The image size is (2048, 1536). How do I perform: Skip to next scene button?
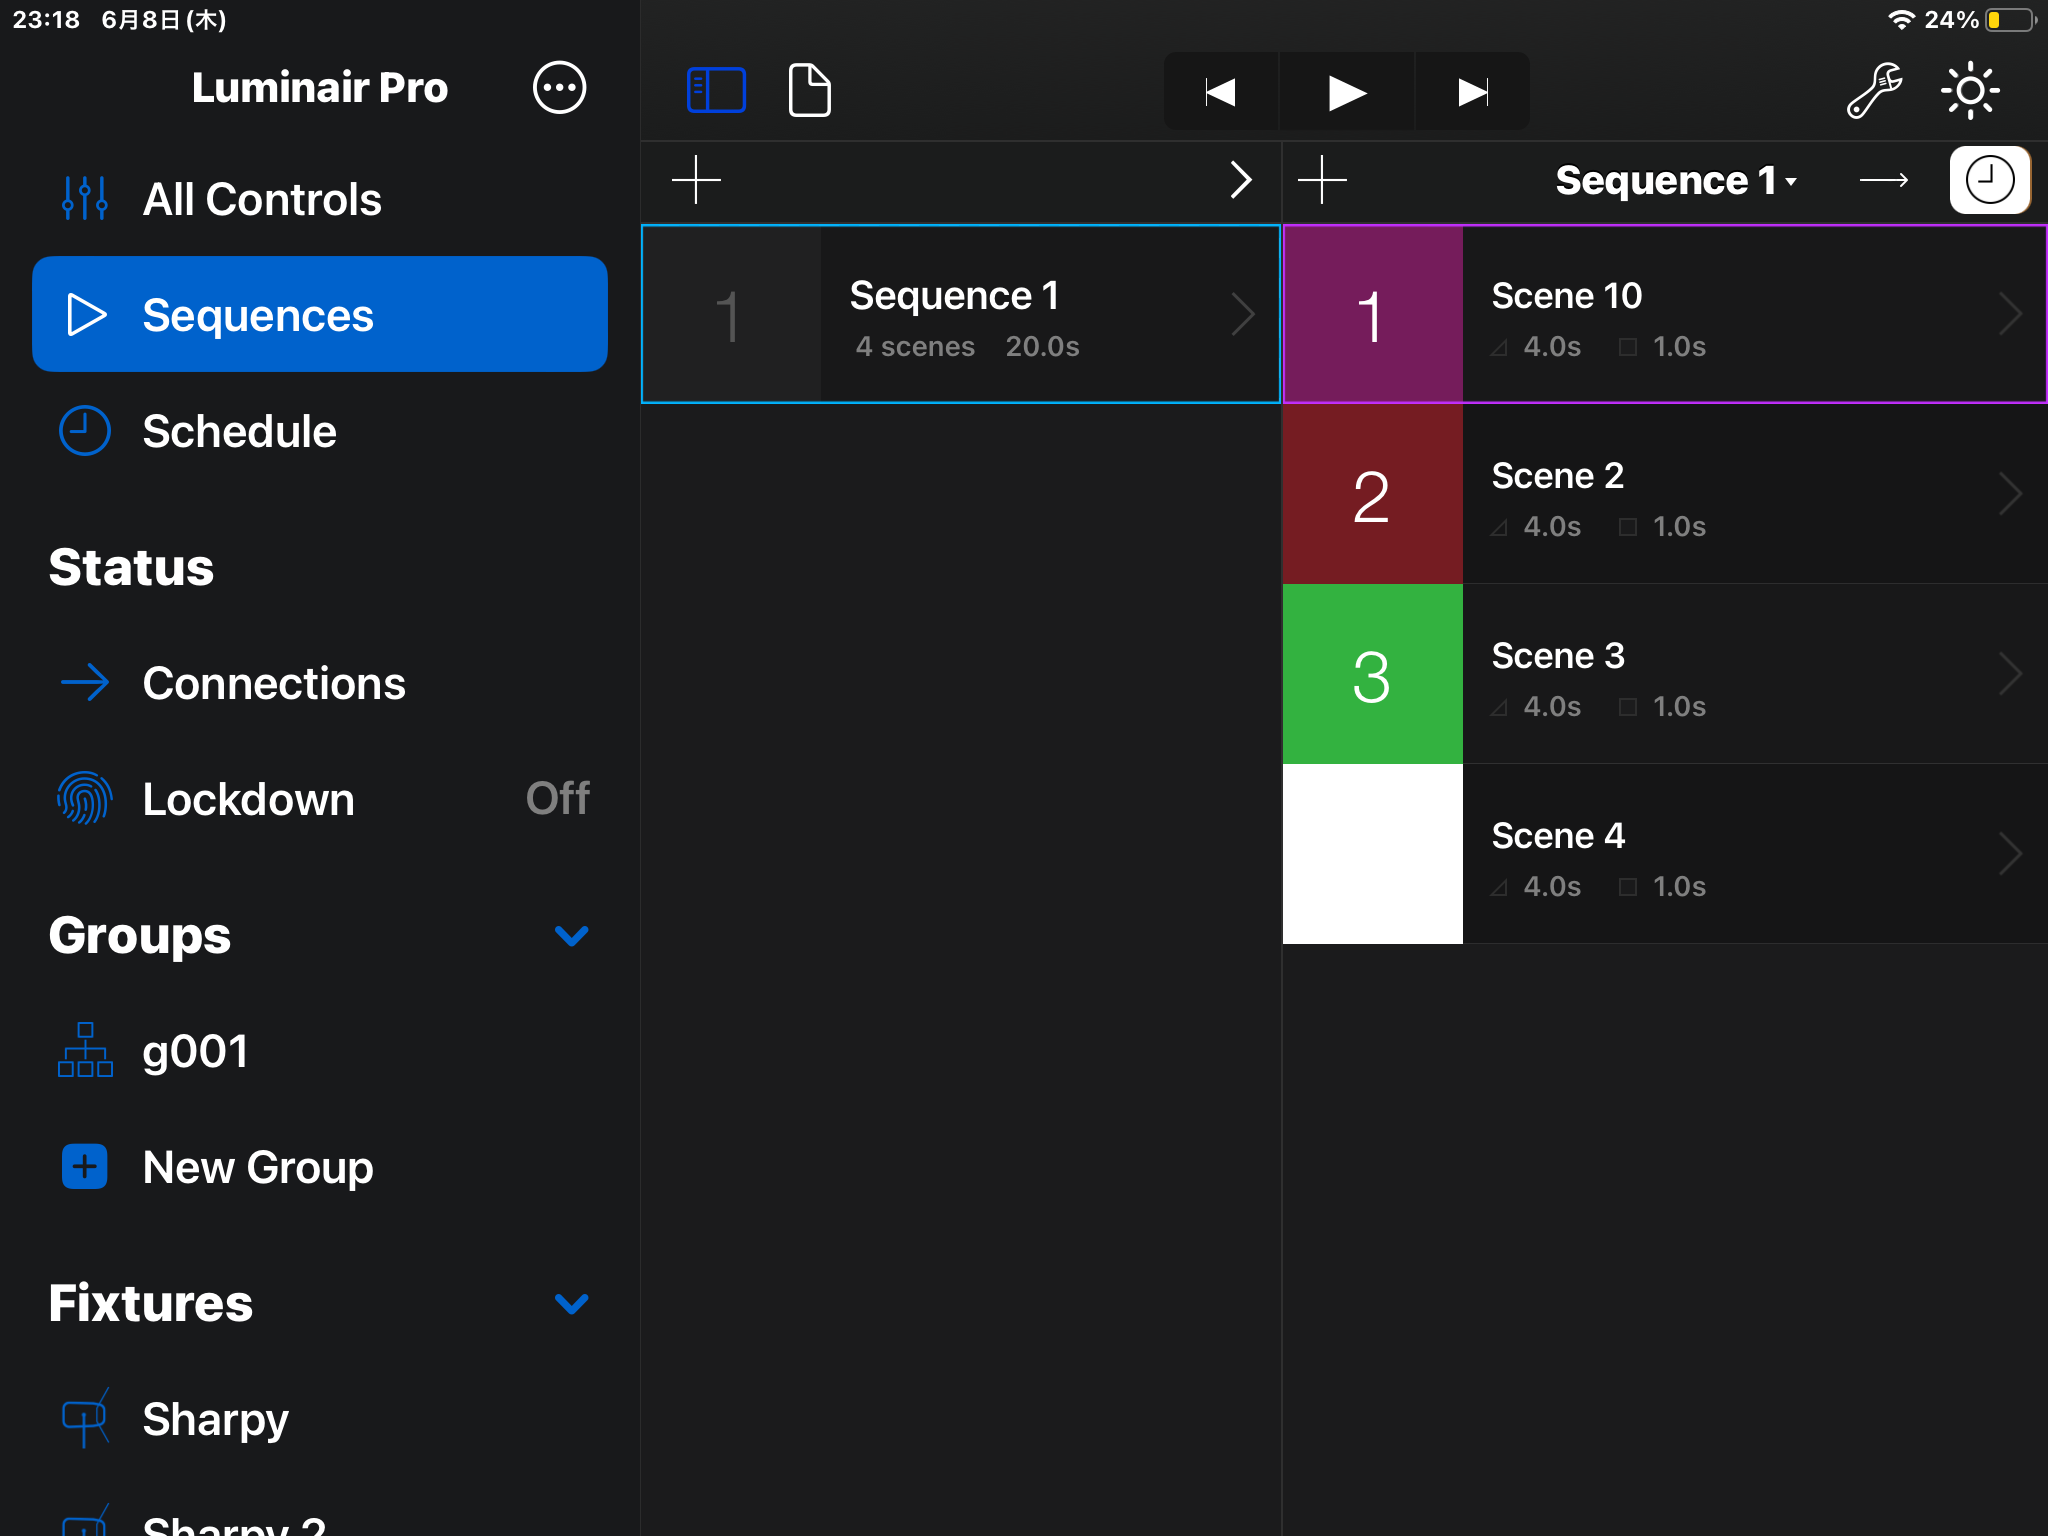tap(1472, 92)
